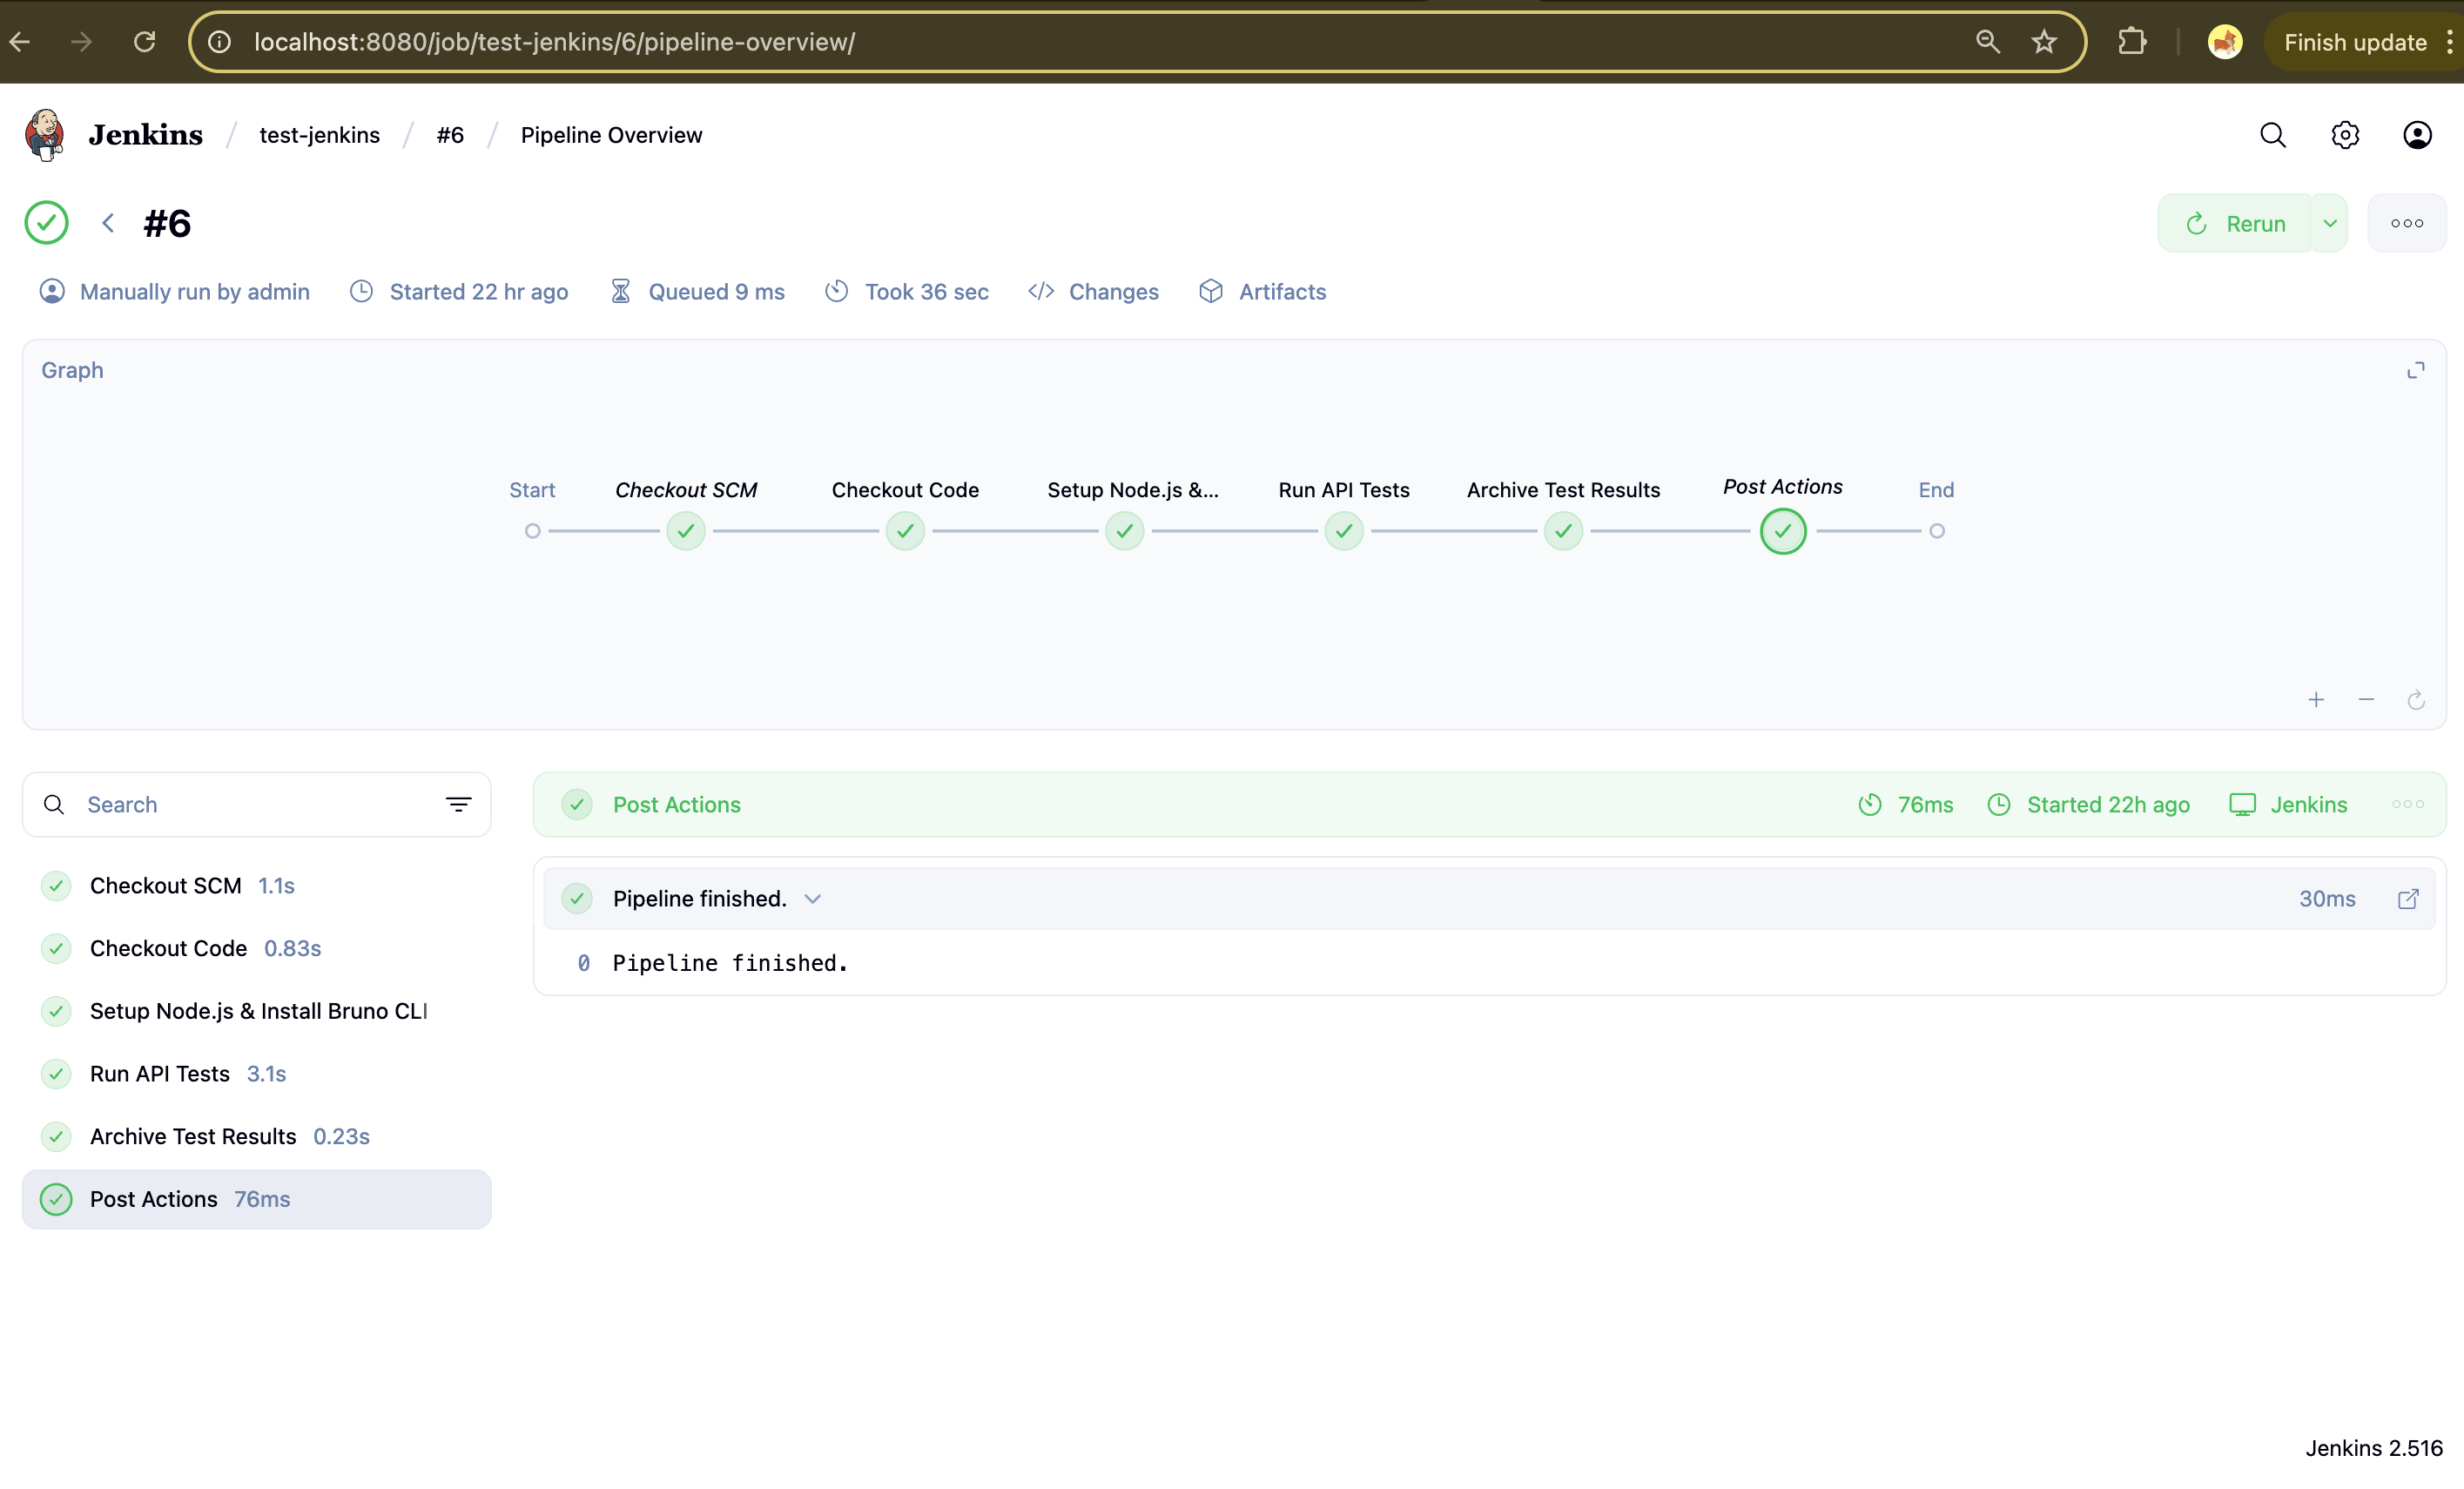This screenshot has width=2464, height=1489.
Task: Open the Post Actions row options menu
Action: pos(2408,804)
